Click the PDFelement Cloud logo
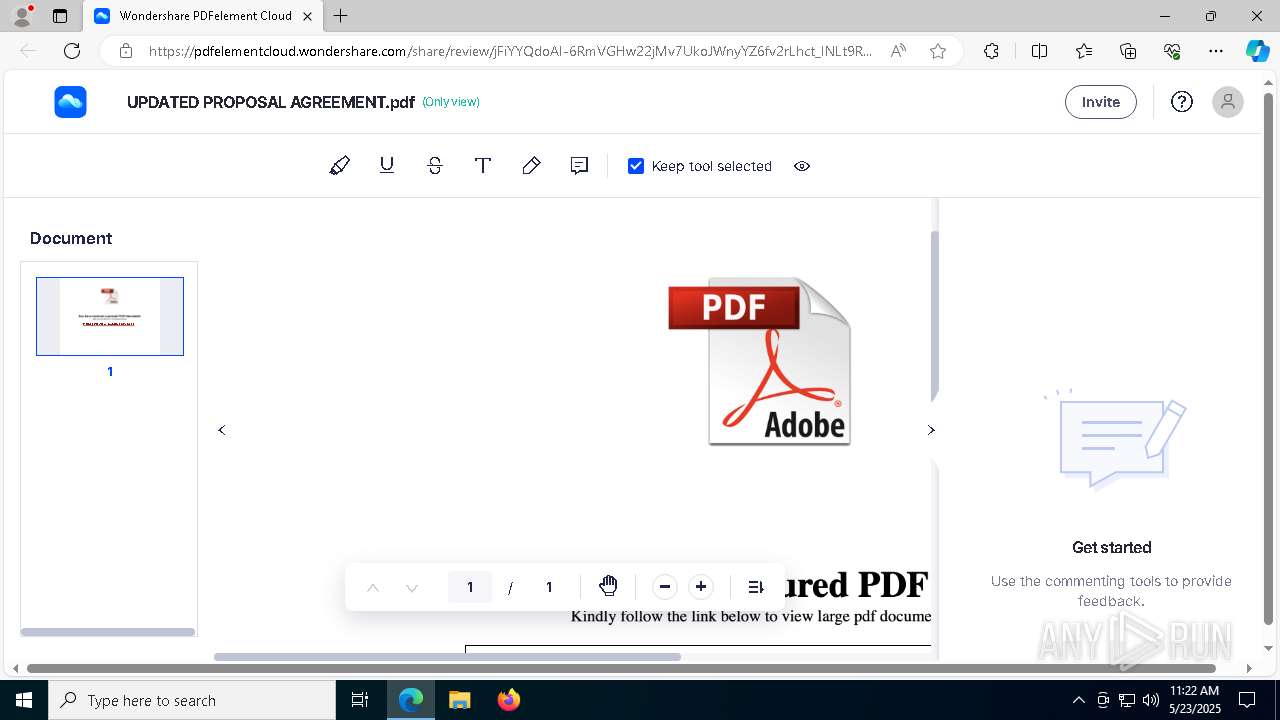This screenshot has width=1280, height=720. click(x=71, y=102)
